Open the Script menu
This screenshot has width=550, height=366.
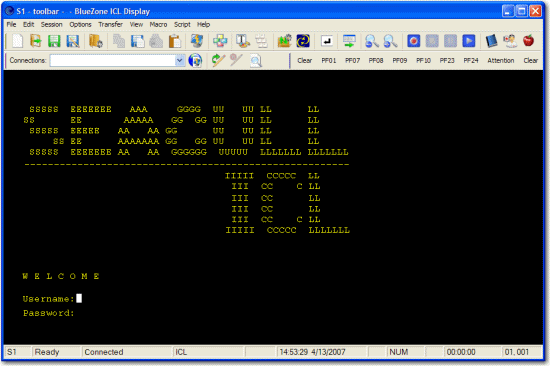(x=182, y=24)
